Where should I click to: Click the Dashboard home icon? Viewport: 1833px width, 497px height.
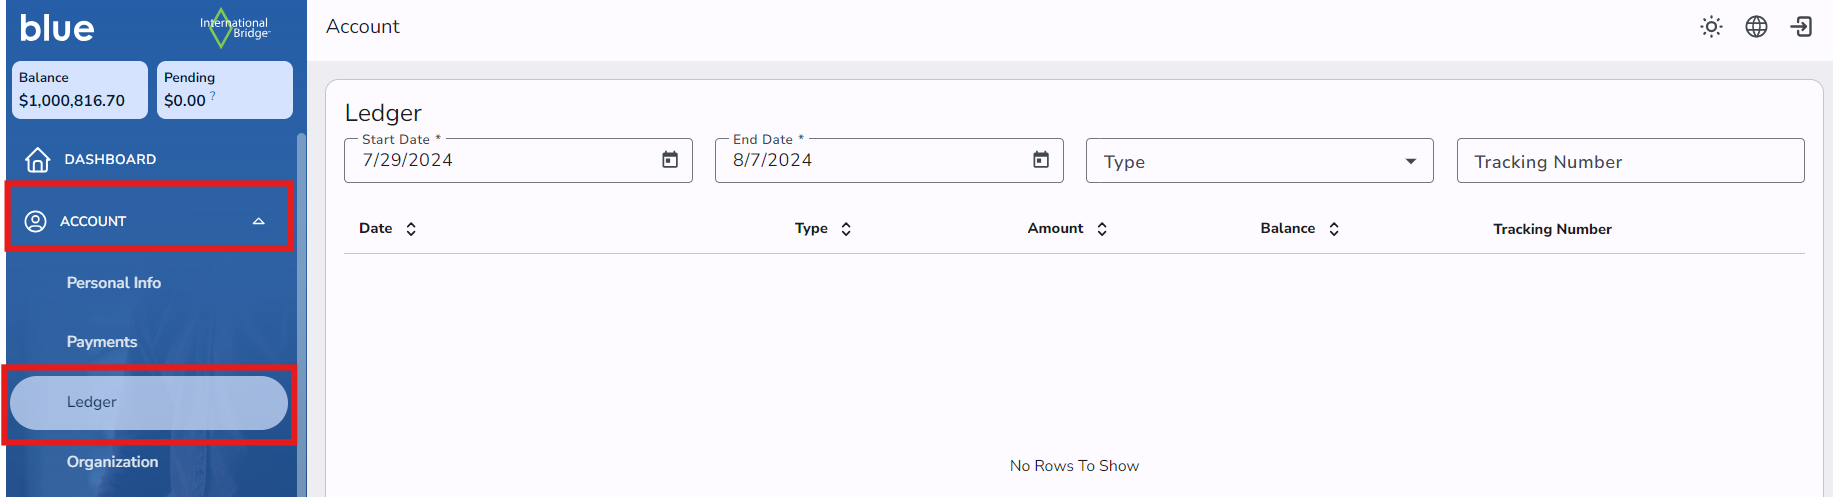(37, 160)
